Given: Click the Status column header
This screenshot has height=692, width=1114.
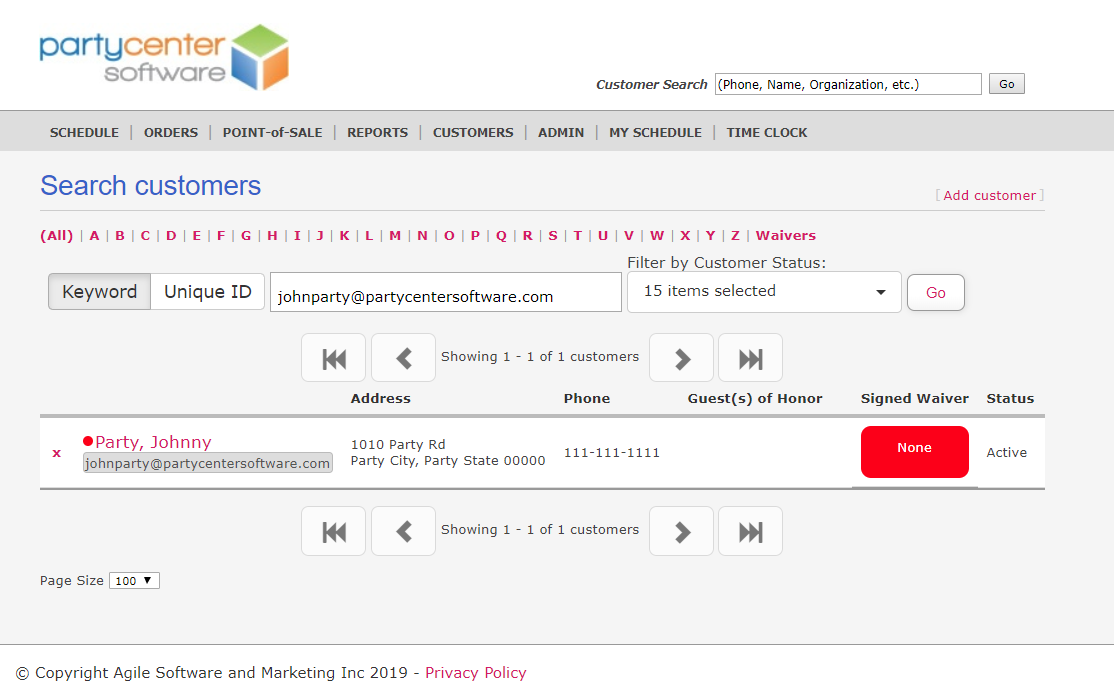Looking at the screenshot, I should click(x=1010, y=399).
